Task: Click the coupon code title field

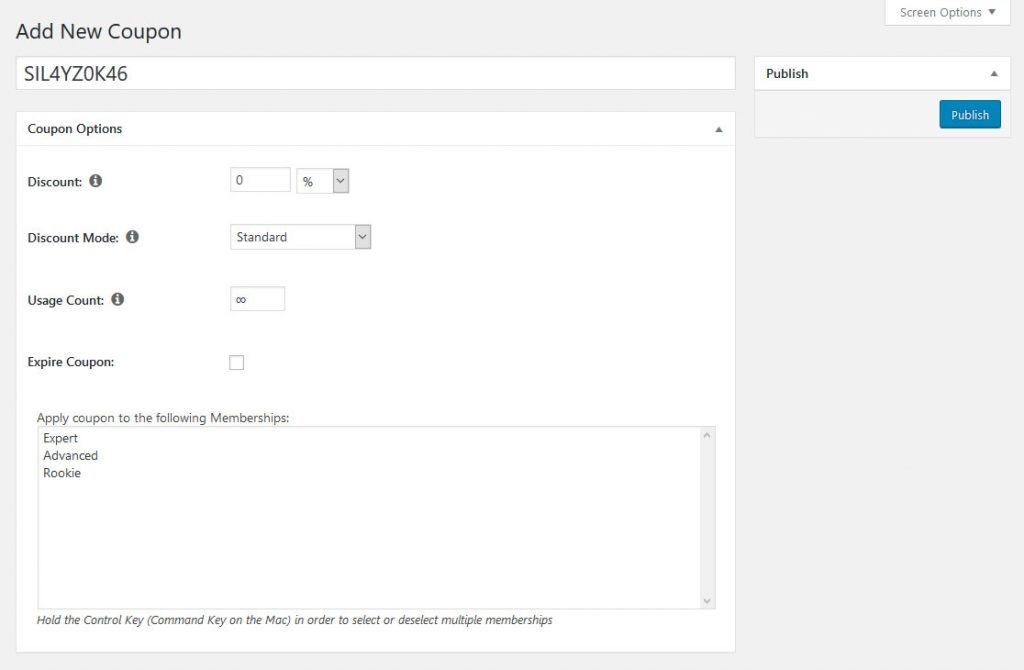Action: pyautogui.click(x=375, y=73)
